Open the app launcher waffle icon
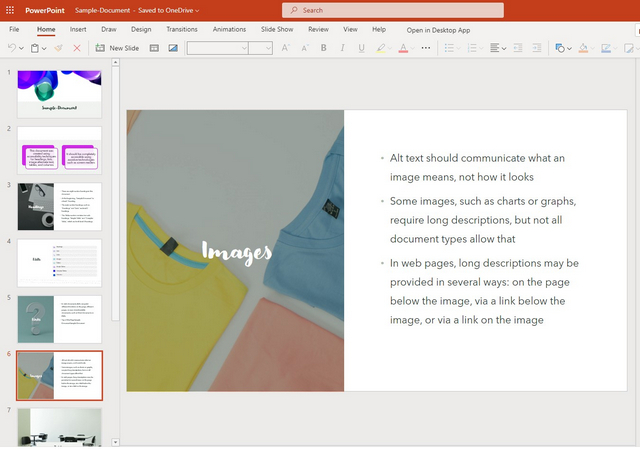Viewport: 640px width, 450px height. point(10,10)
